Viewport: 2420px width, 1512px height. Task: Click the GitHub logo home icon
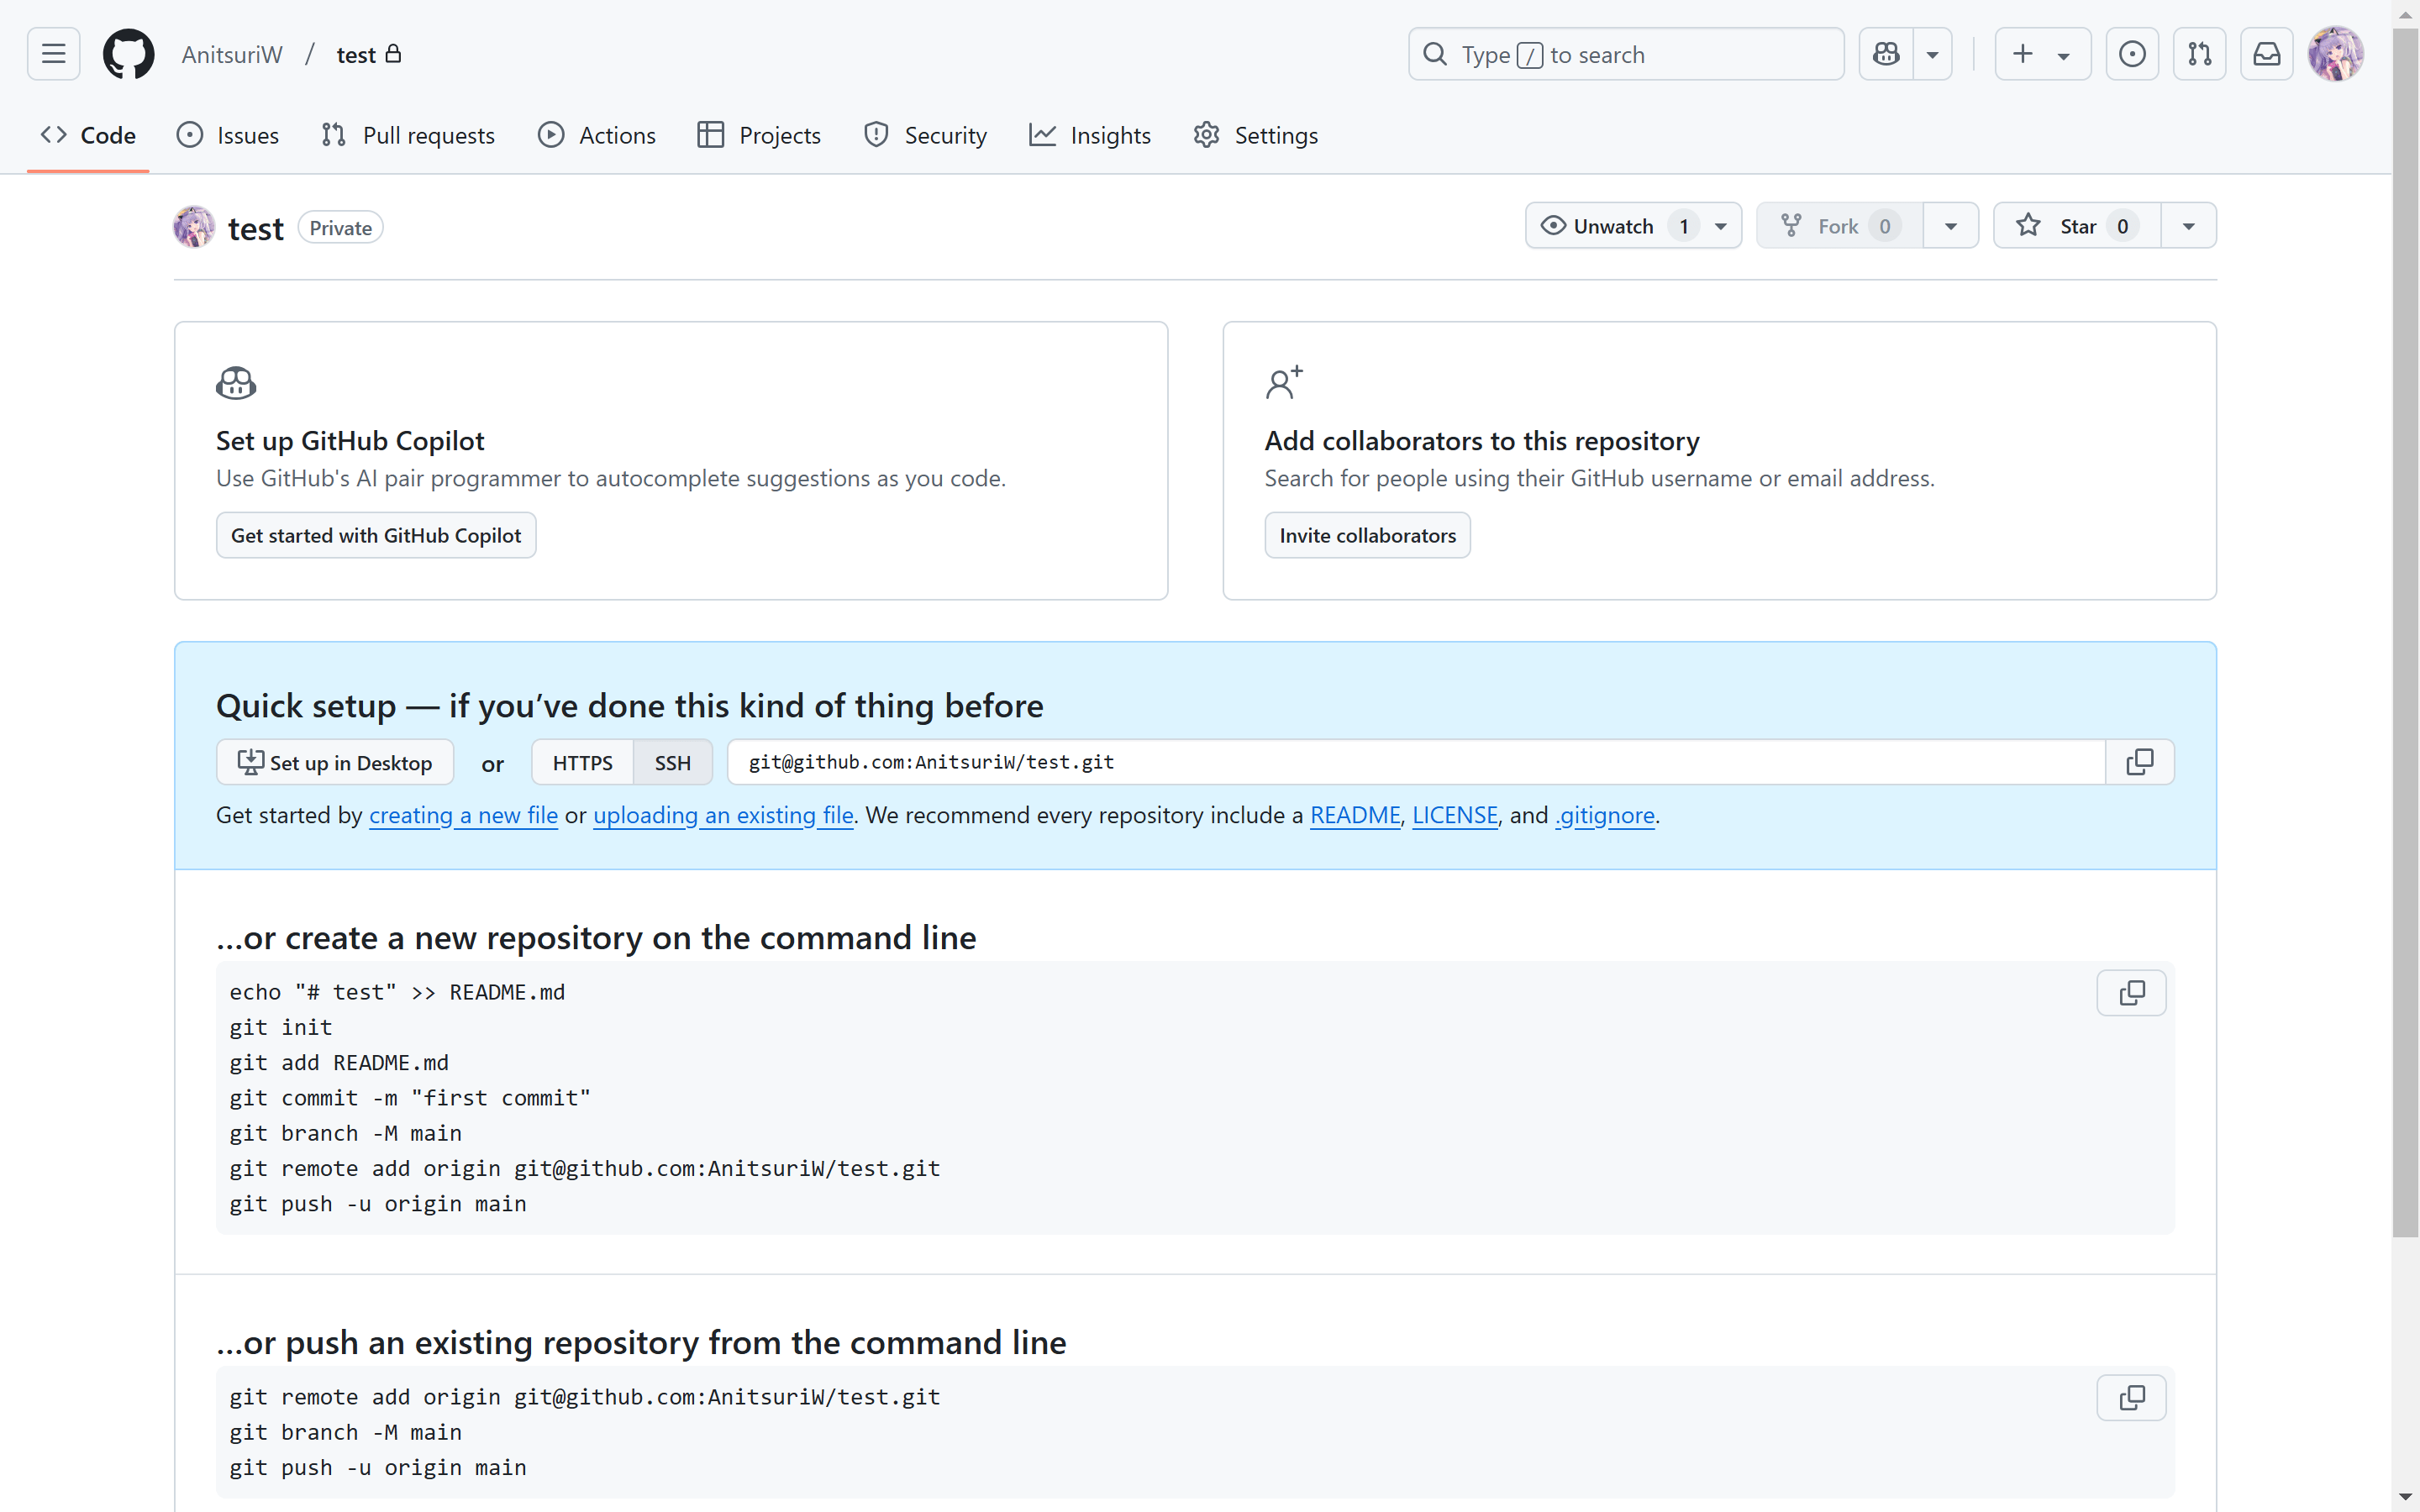tap(129, 54)
